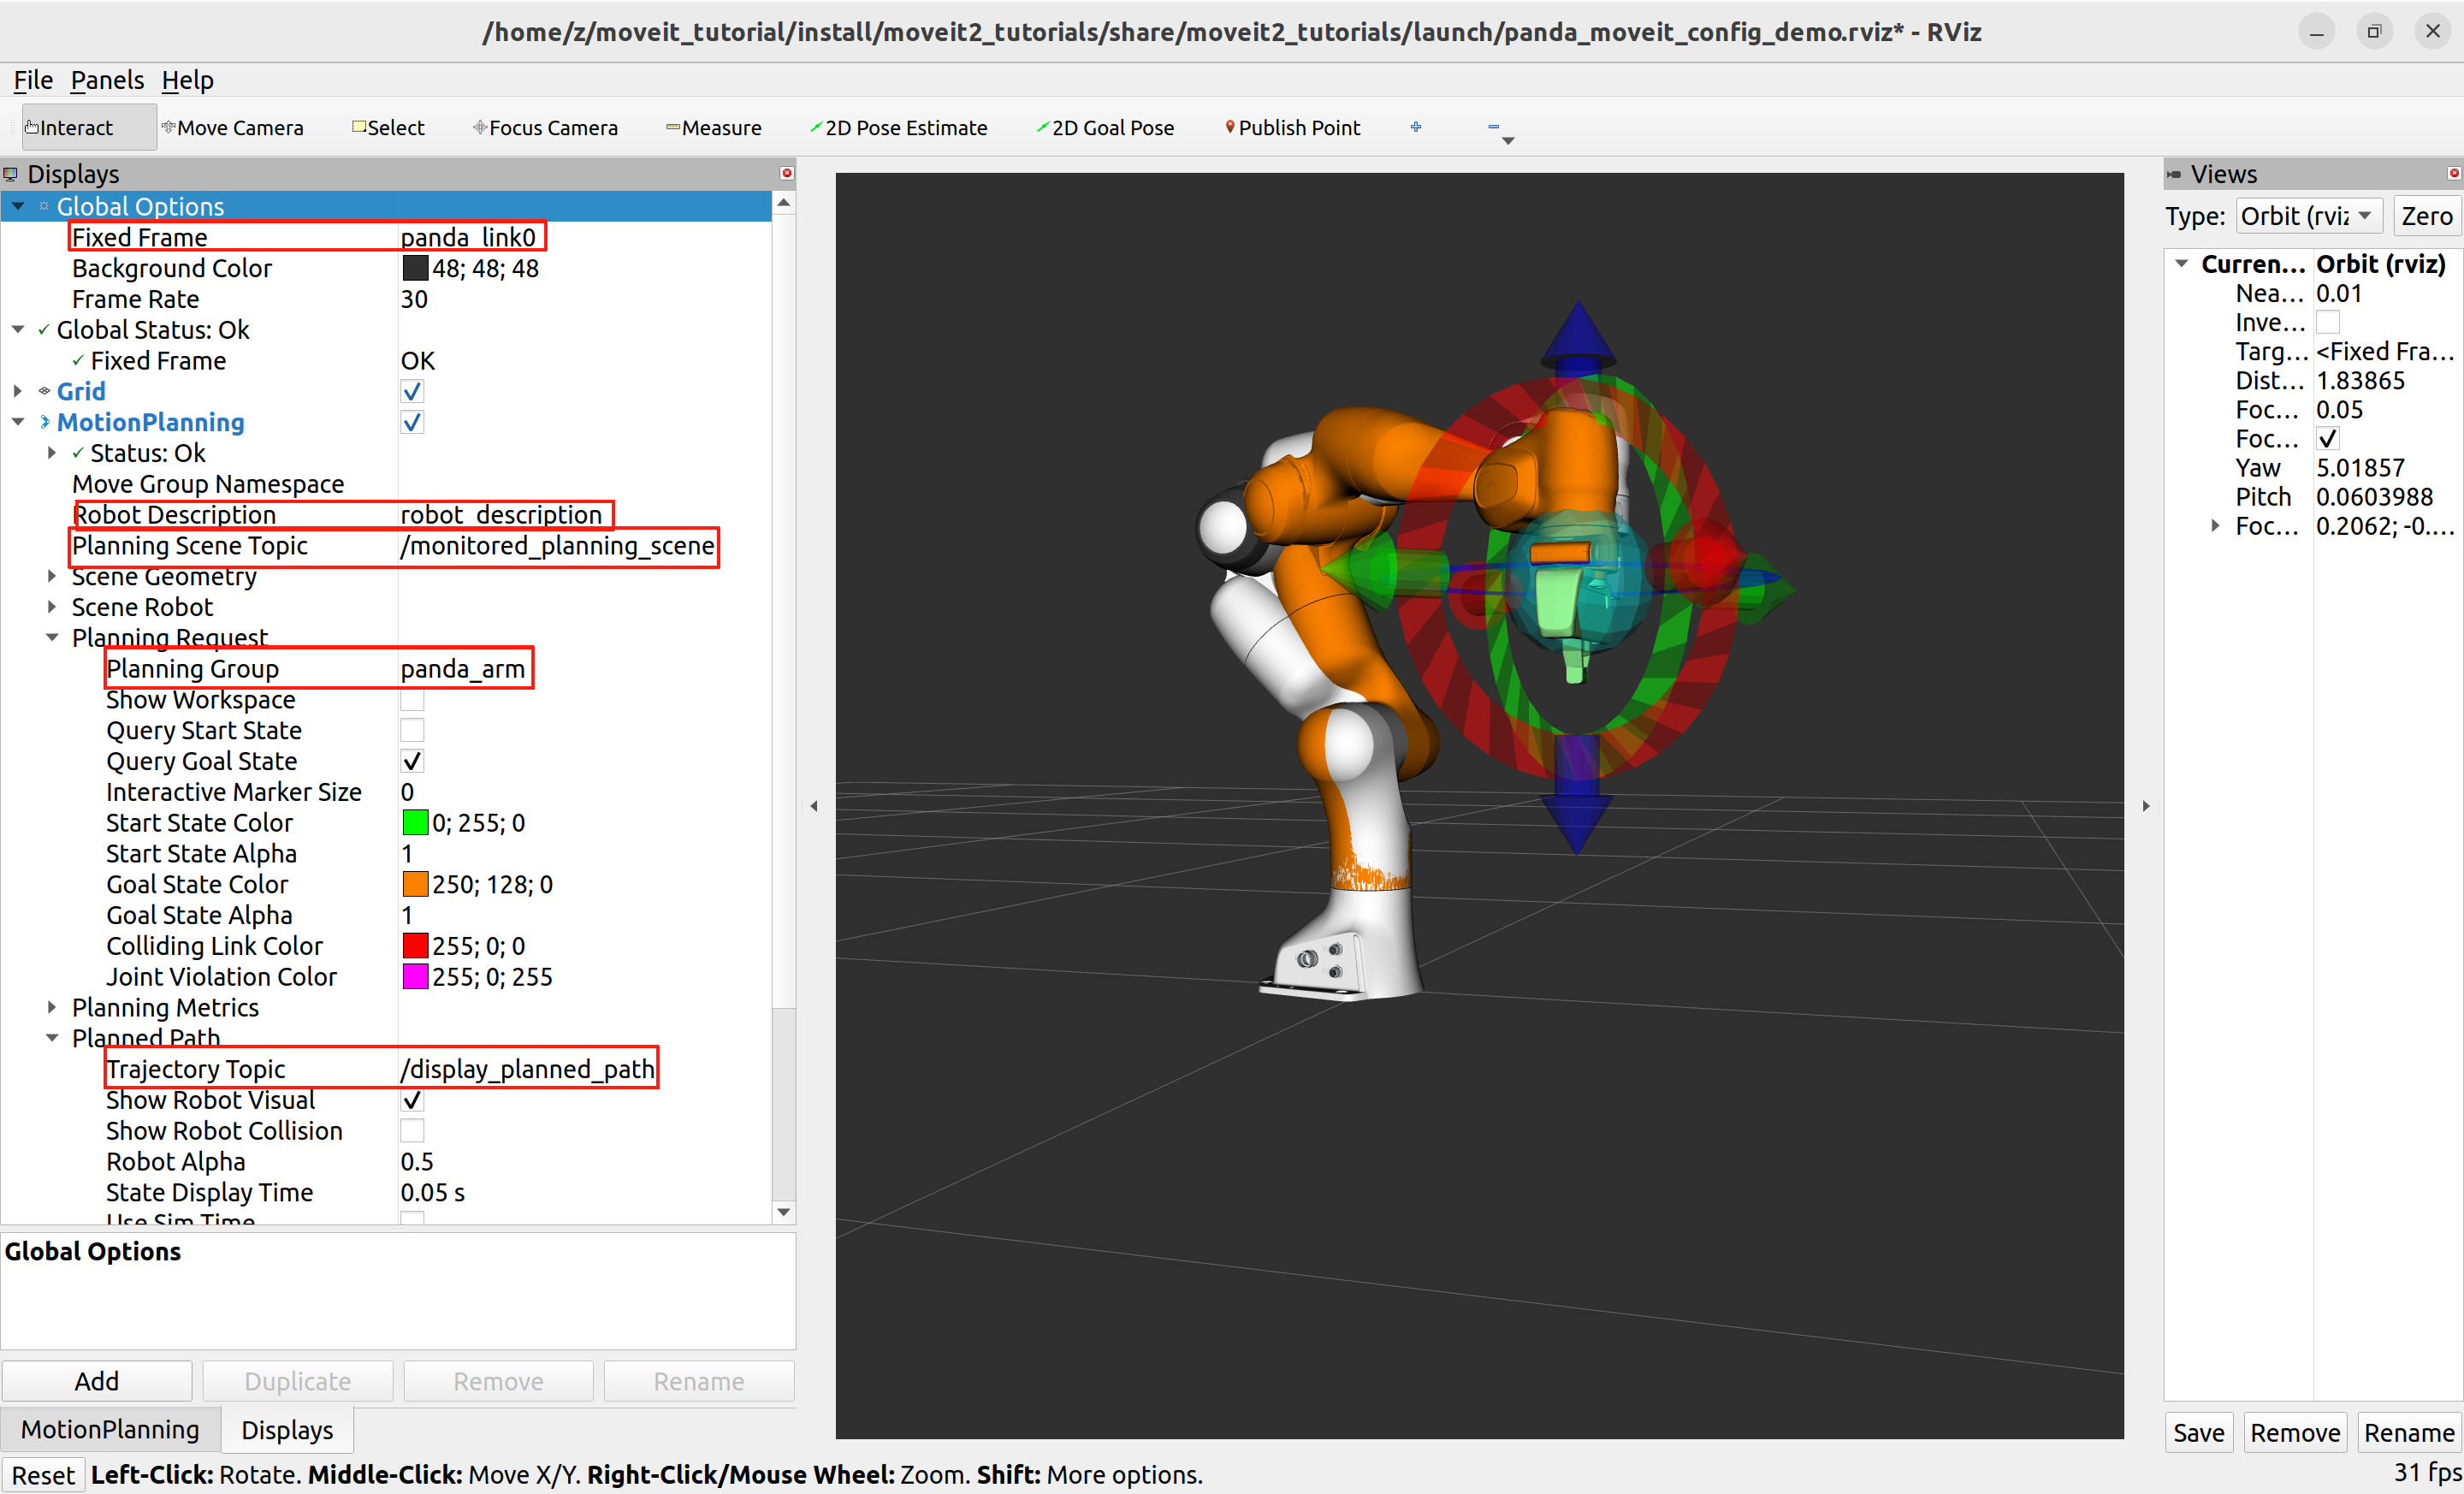Screen dimensions: 2464x1494
Task: Activate the 2D Goal Pose tool
Action: click(1105, 127)
